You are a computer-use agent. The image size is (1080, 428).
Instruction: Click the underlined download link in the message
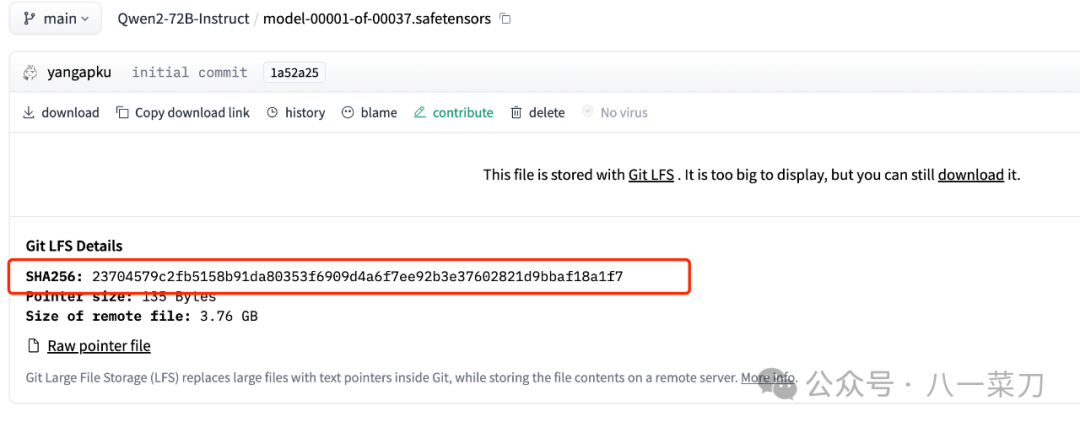click(x=970, y=175)
